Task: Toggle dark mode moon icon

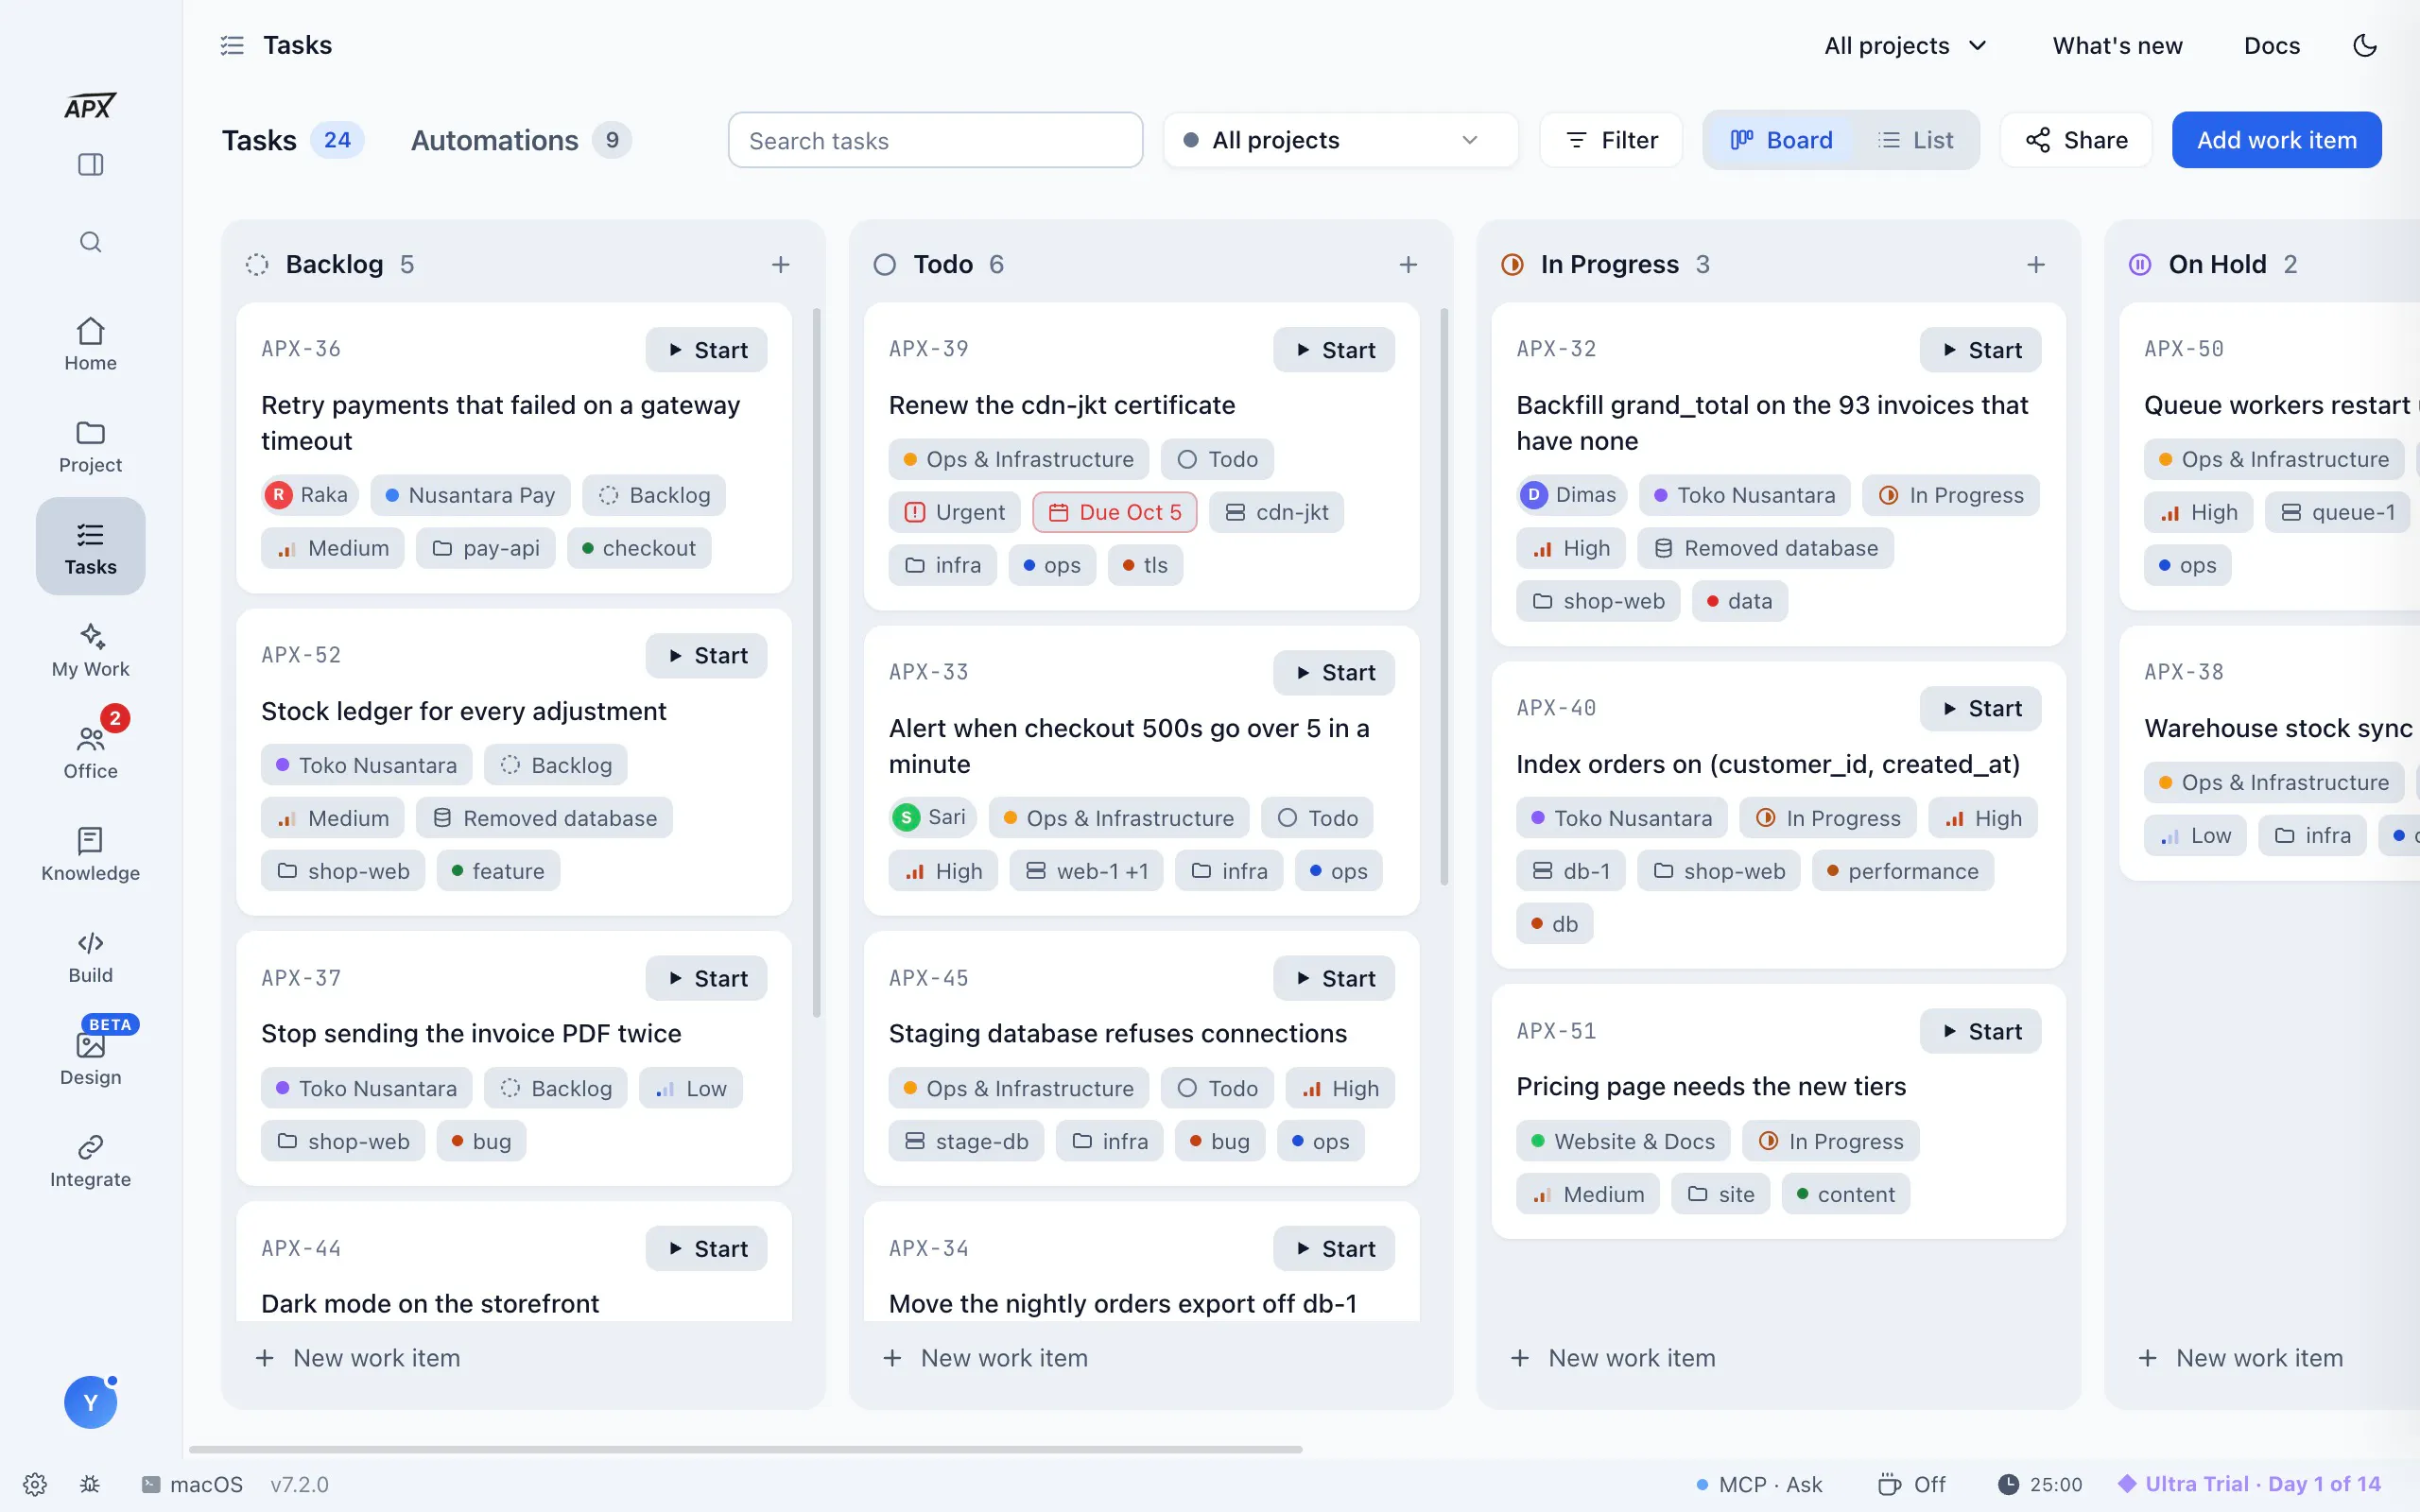Action: click(2365, 45)
